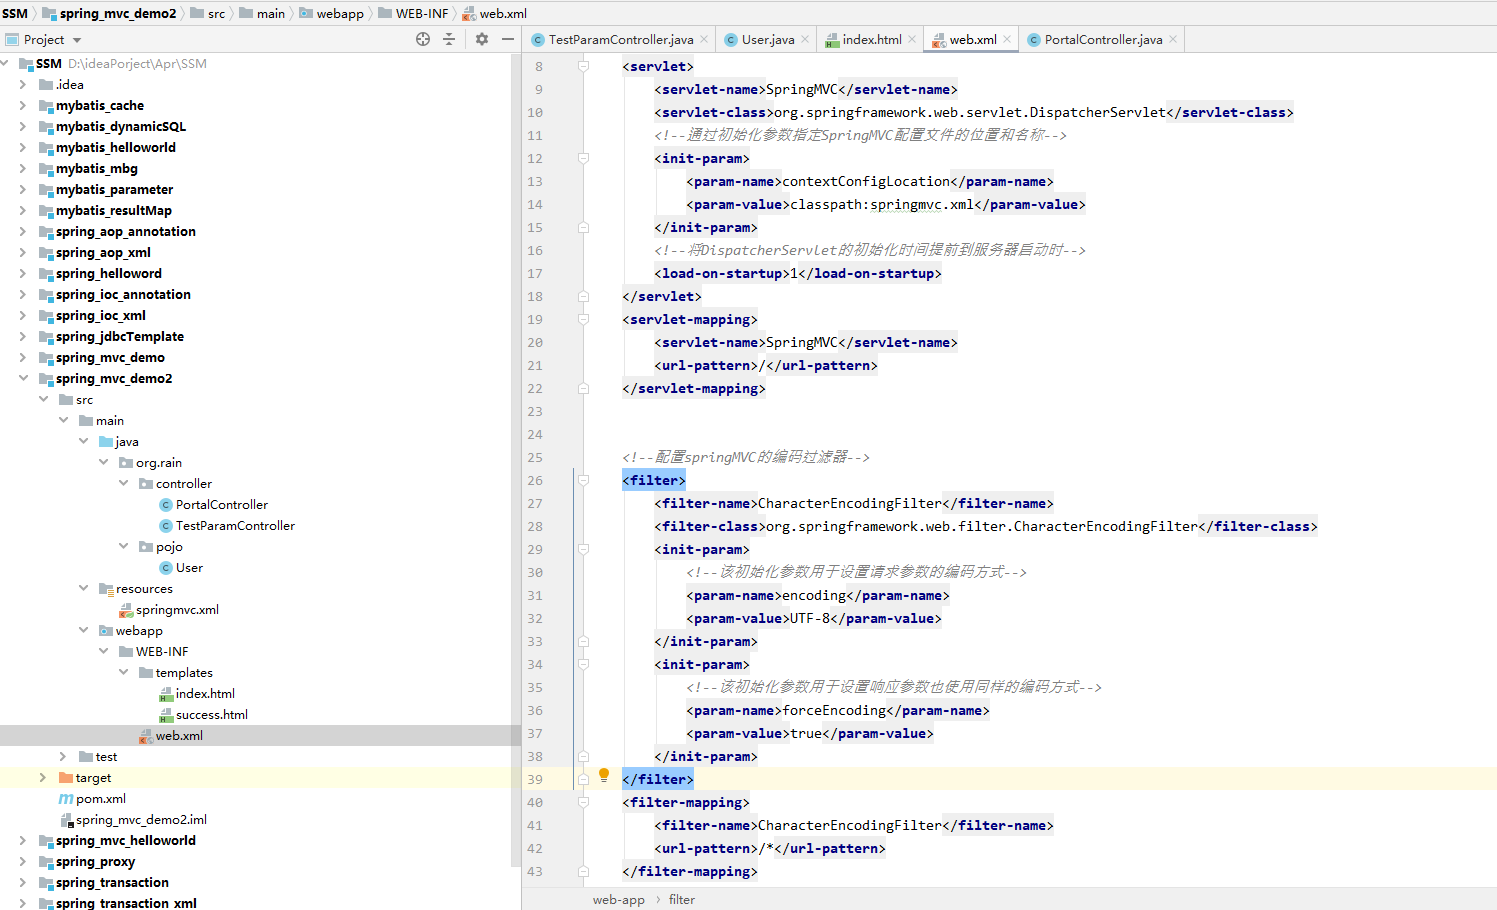The width and height of the screenshot is (1497, 910).
Task: Select User class in project tree
Action: point(189,567)
